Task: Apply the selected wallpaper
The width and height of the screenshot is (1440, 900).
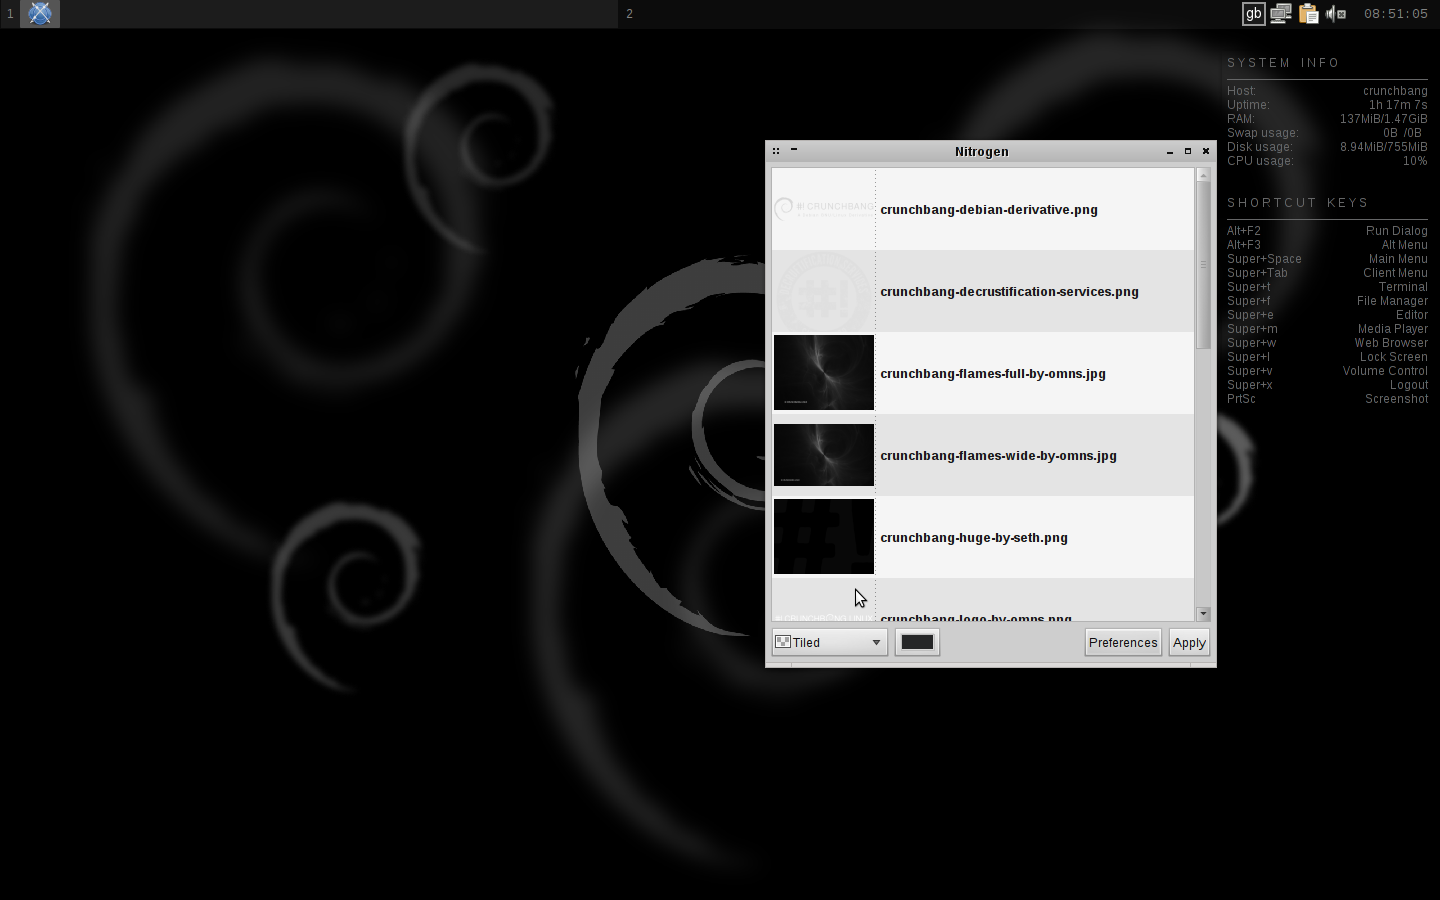Action: coord(1189,642)
